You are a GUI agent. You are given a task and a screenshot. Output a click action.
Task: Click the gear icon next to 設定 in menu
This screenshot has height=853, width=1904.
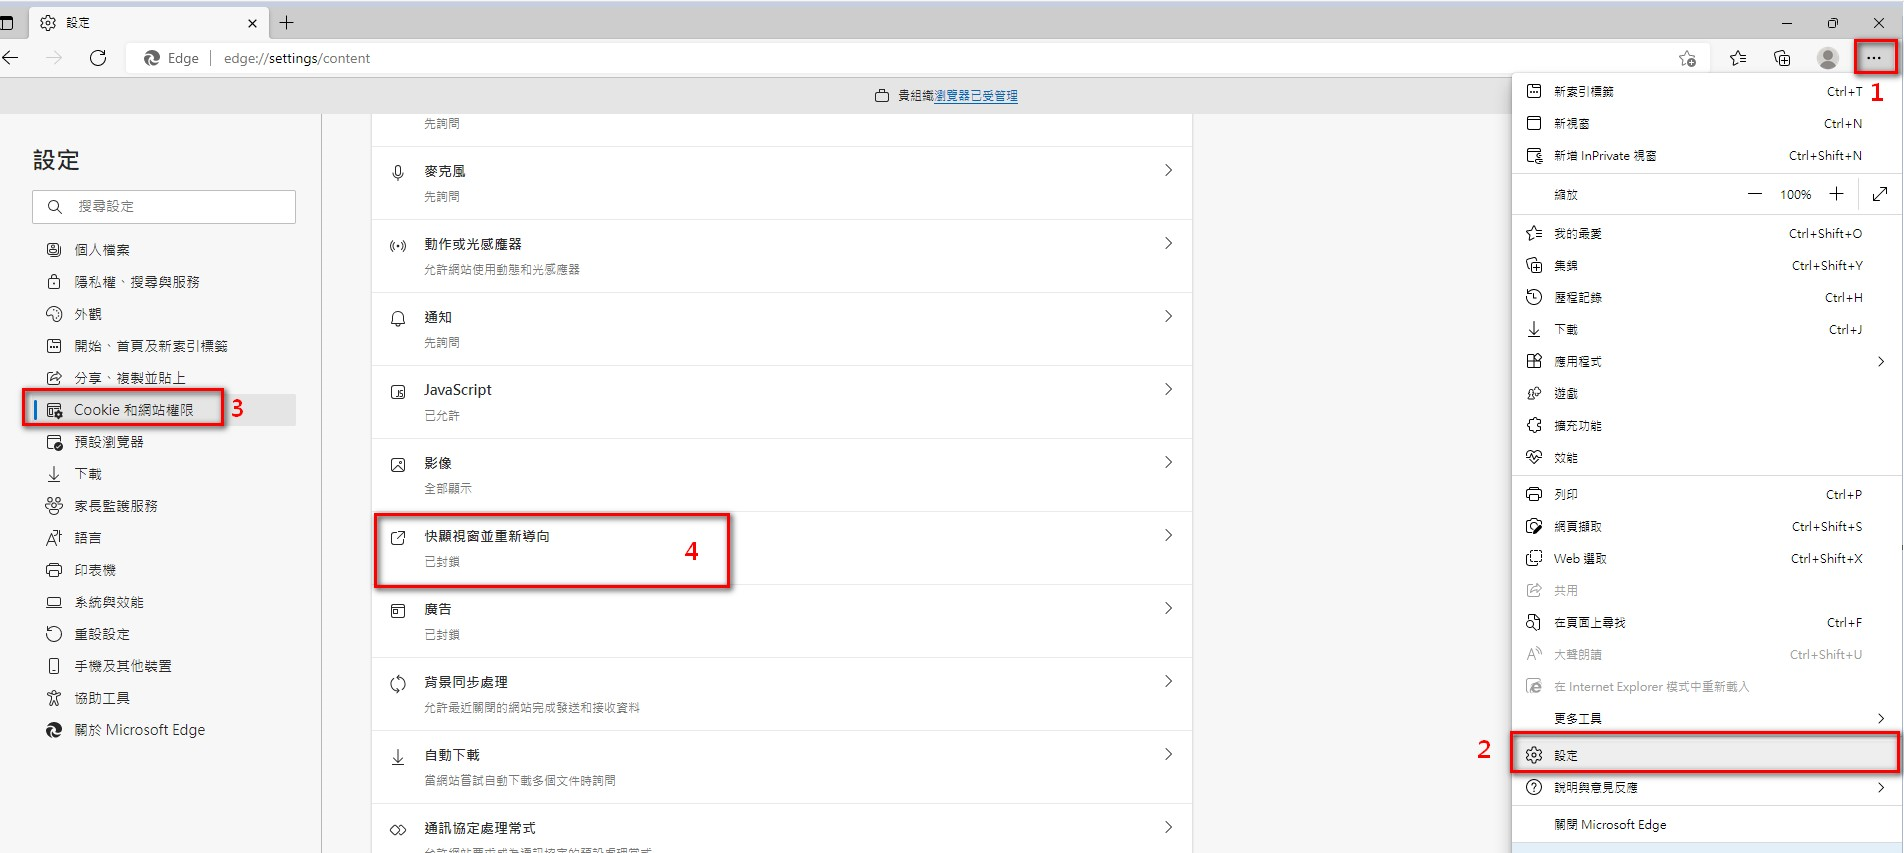(x=1534, y=755)
